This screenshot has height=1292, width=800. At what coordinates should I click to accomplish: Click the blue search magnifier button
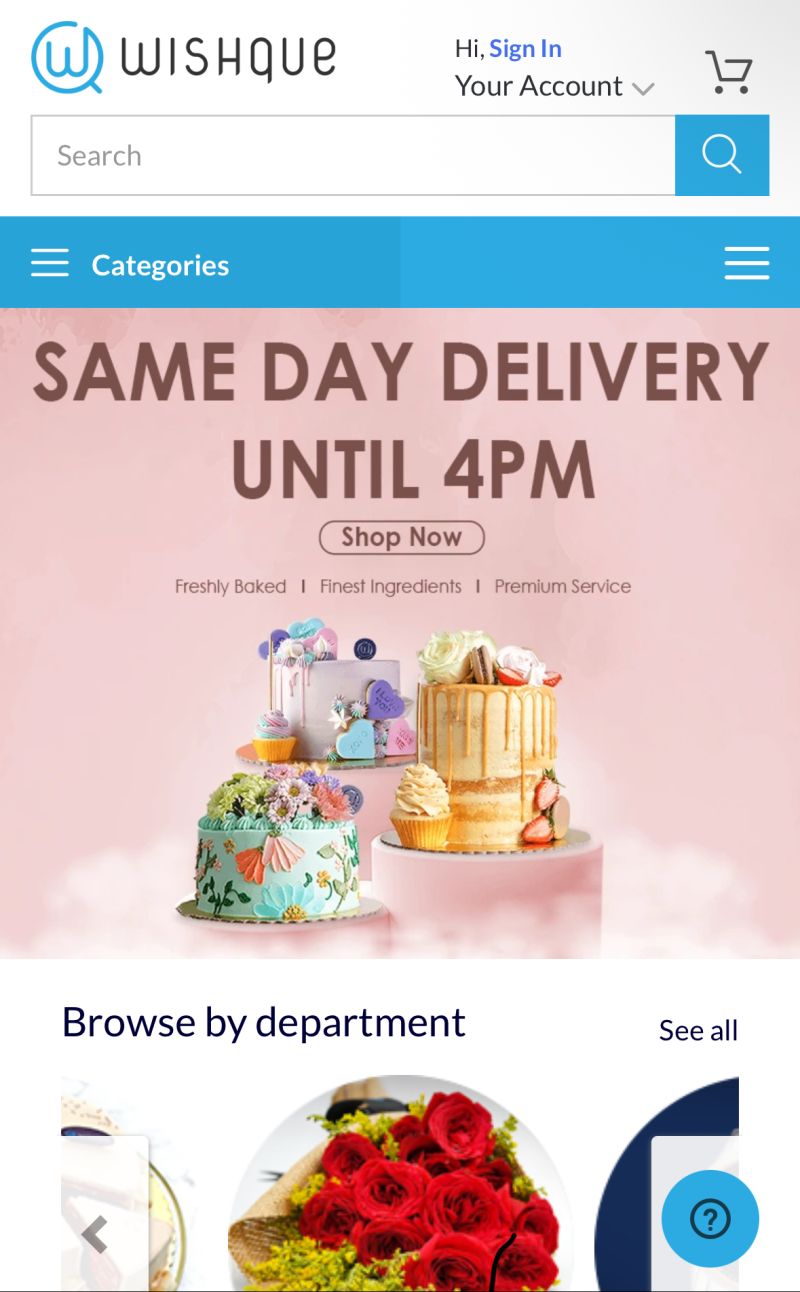pos(722,155)
